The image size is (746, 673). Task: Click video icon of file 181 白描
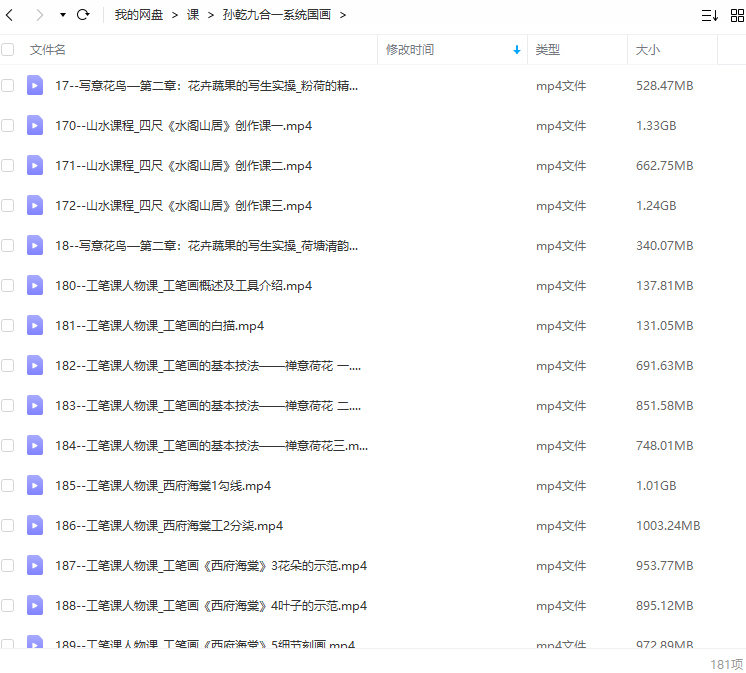pos(35,326)
